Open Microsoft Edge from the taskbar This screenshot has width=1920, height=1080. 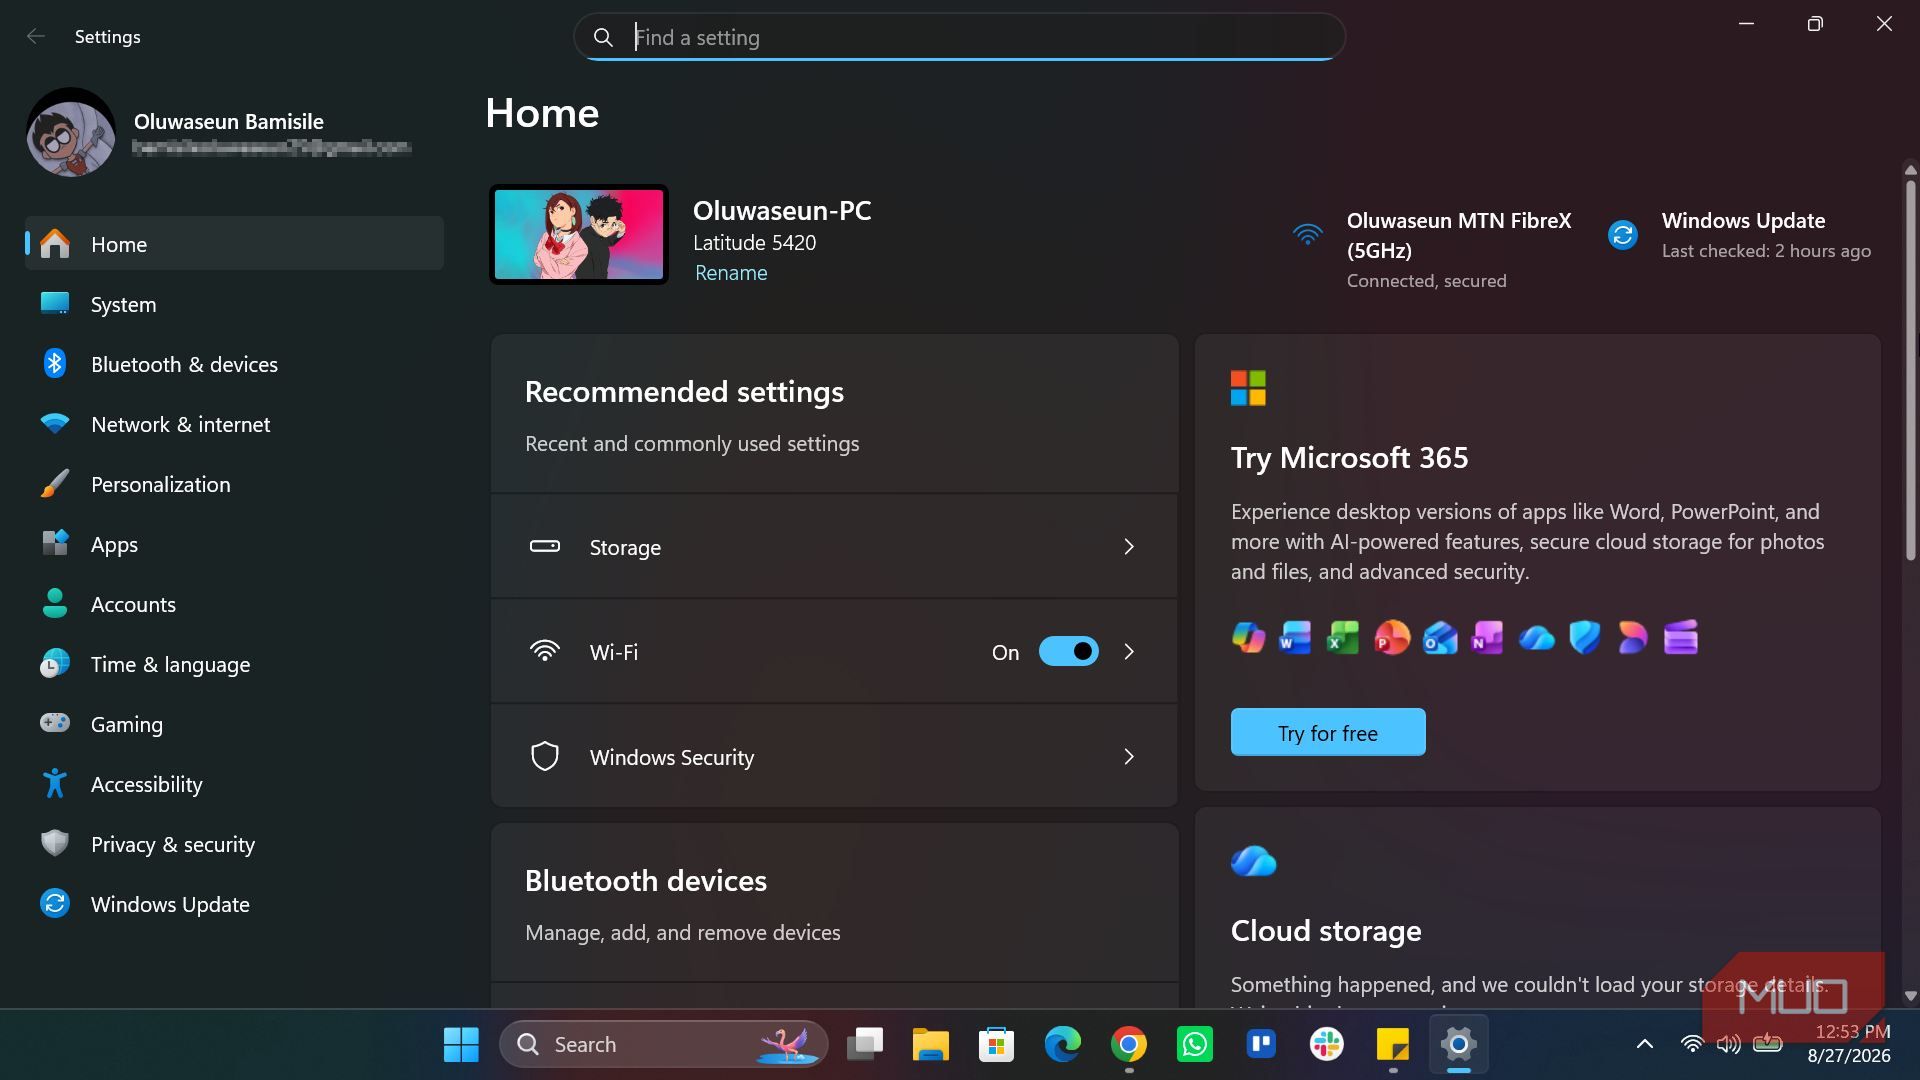pos(1062,1044)
